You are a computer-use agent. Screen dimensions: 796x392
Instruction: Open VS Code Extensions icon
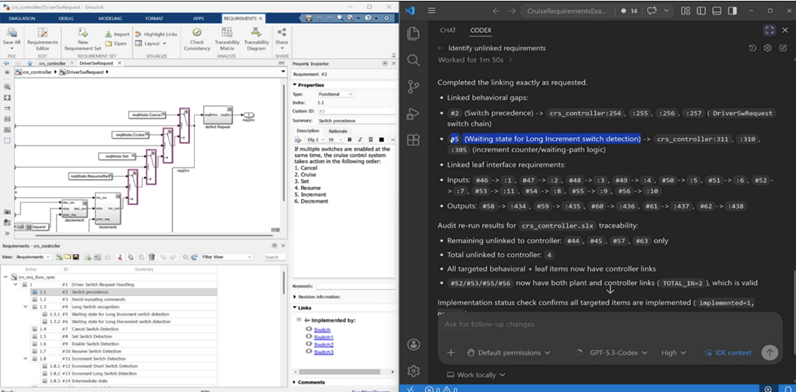(414, 140)
